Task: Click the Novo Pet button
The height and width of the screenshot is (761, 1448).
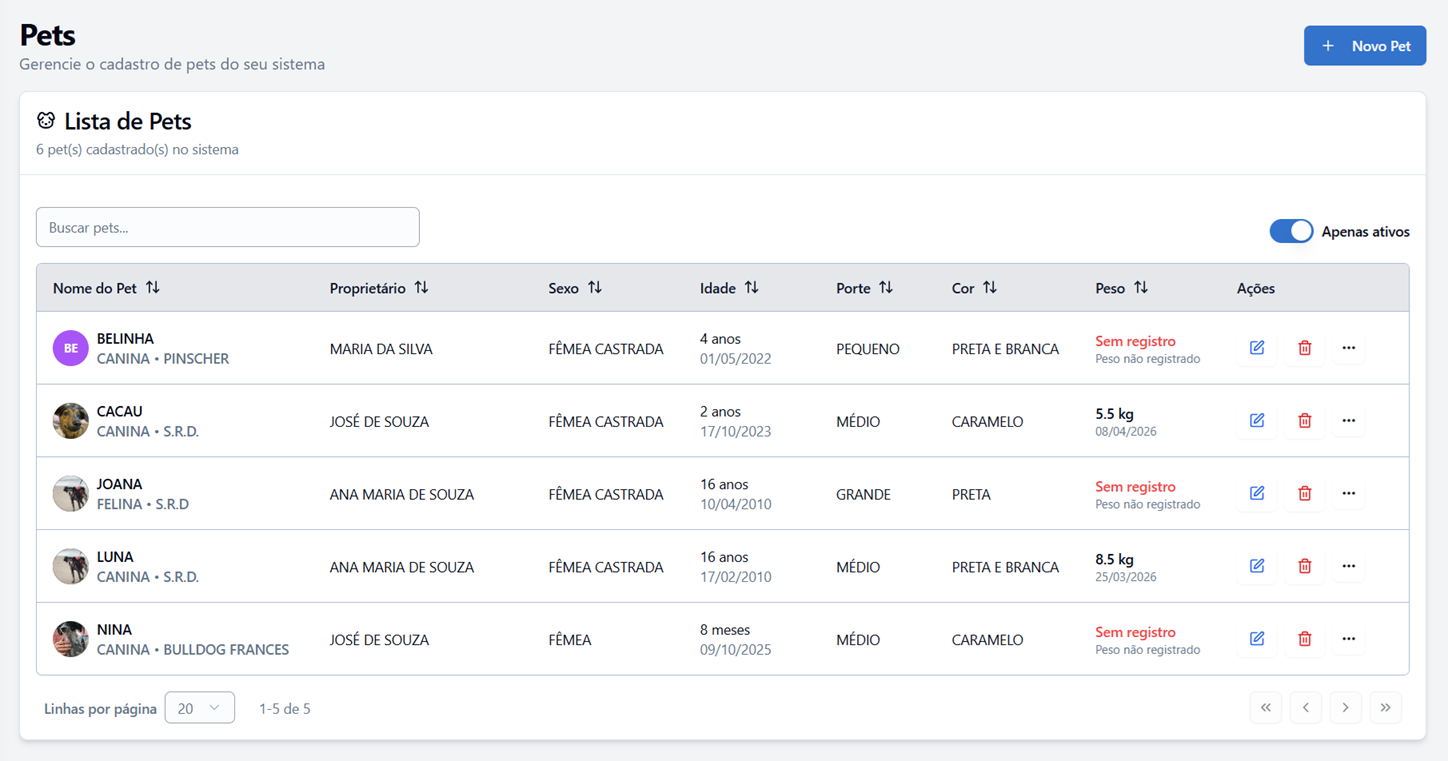Action: (1365, 46)
